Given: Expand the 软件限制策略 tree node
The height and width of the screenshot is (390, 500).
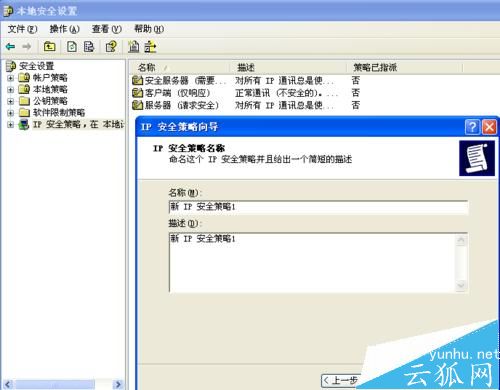Looking at the screenshot, I should pyautogui.click(x=11, y=113).
